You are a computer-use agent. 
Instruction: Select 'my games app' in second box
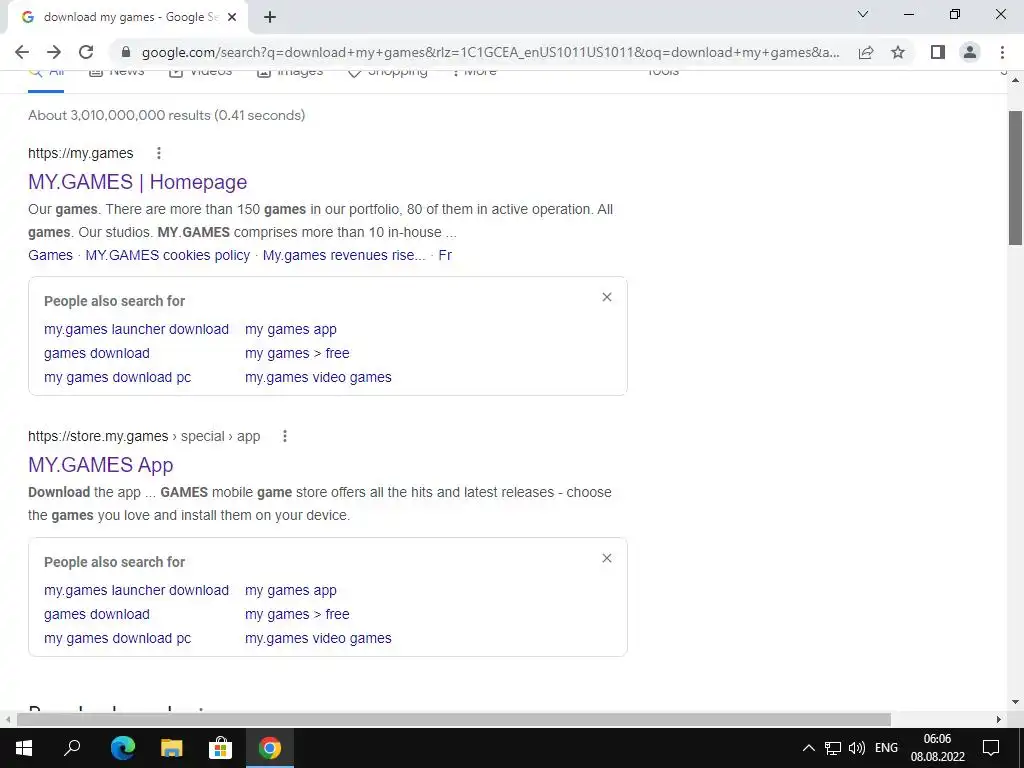click(291, 590)
